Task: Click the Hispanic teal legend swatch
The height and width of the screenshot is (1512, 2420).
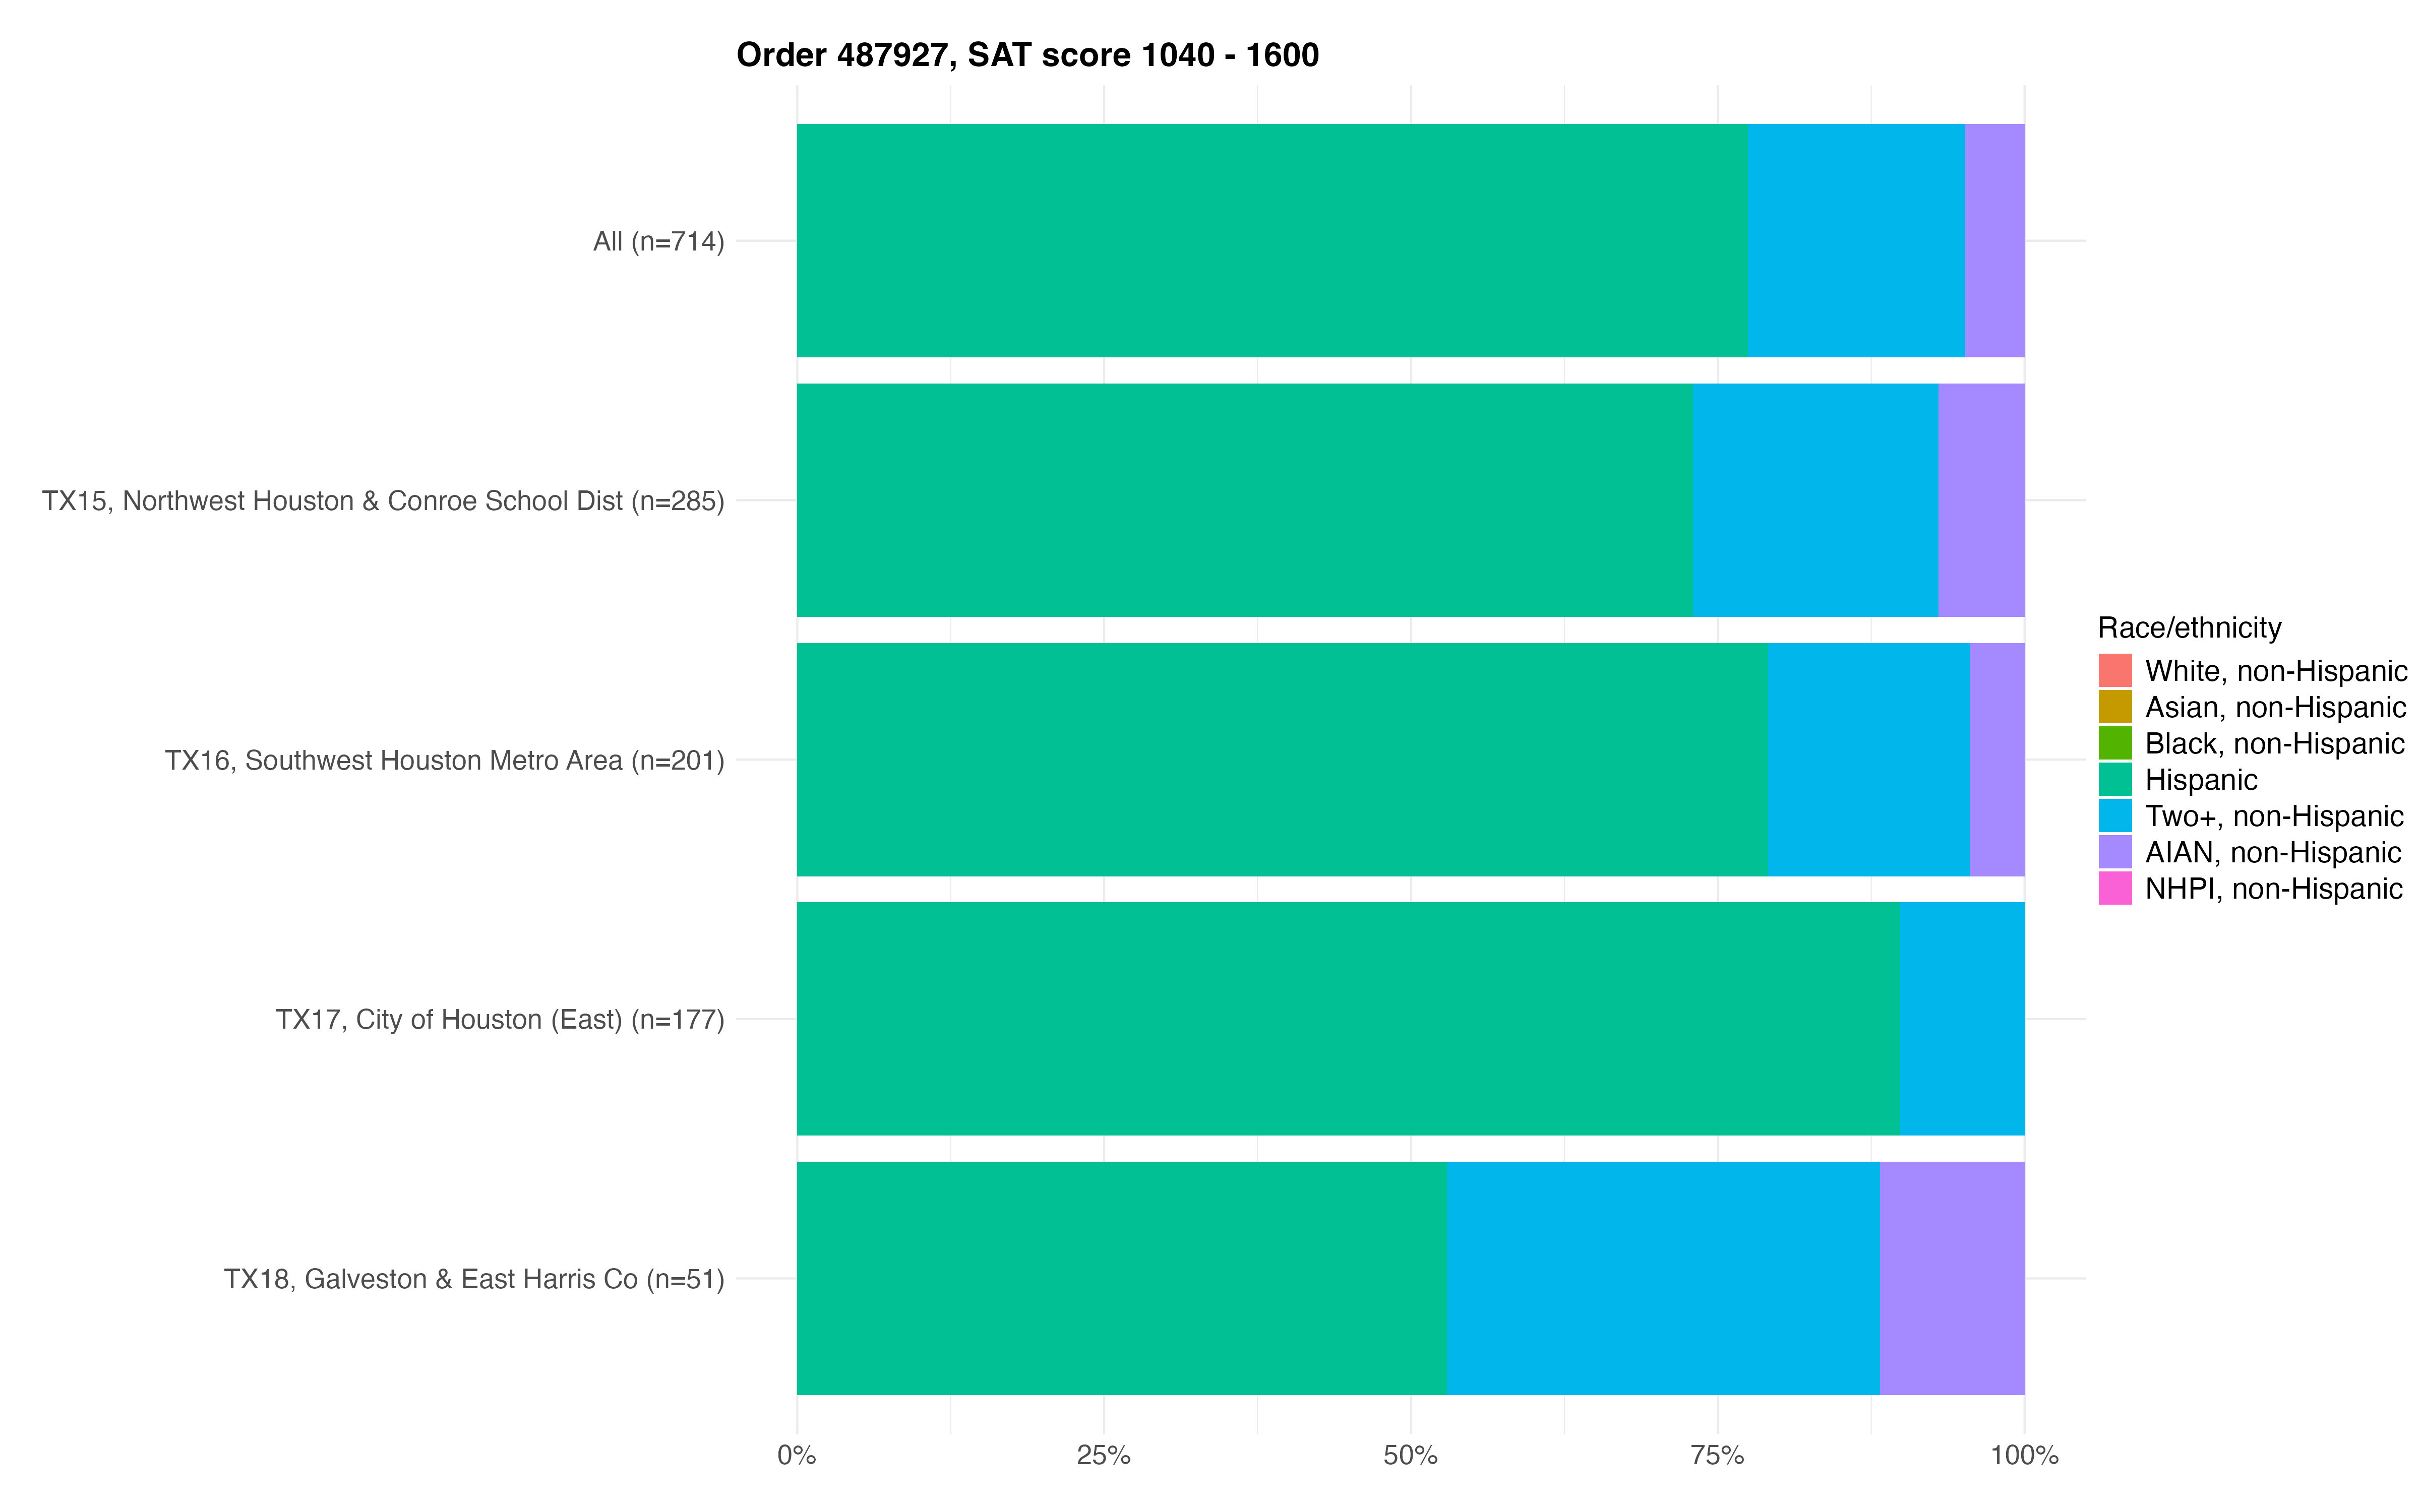Action: (x=2115, y=779)
